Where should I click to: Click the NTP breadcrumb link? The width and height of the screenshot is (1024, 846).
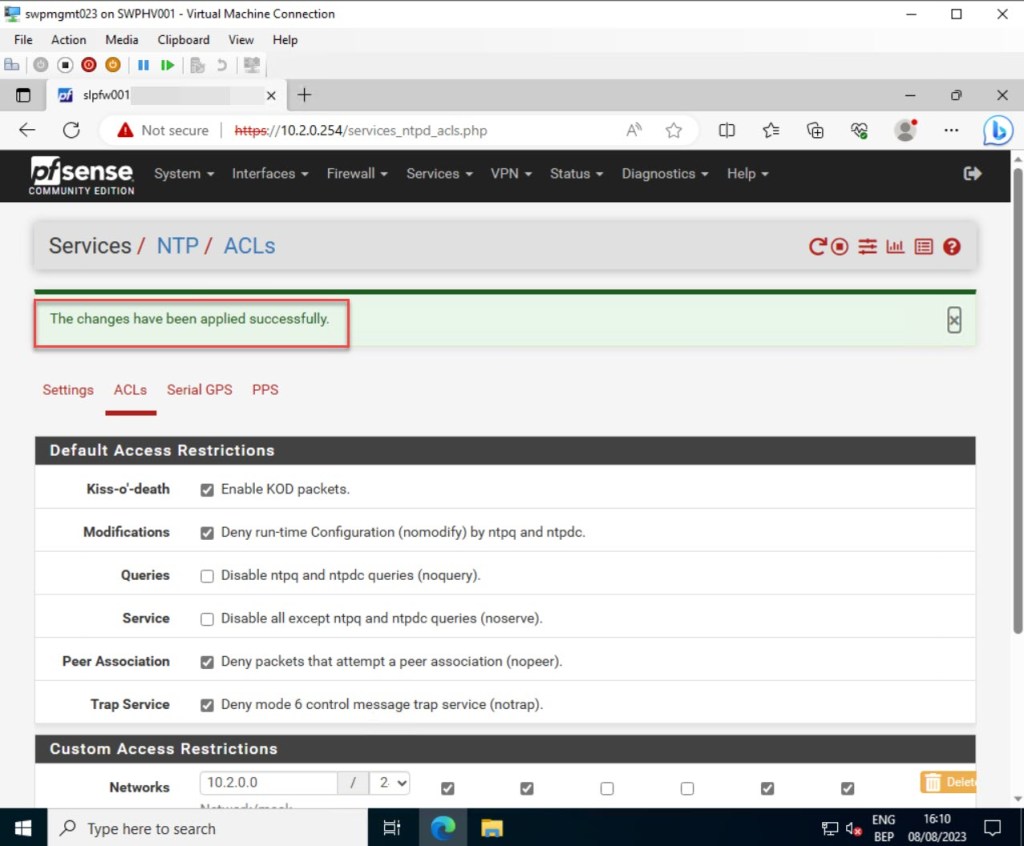177,246
